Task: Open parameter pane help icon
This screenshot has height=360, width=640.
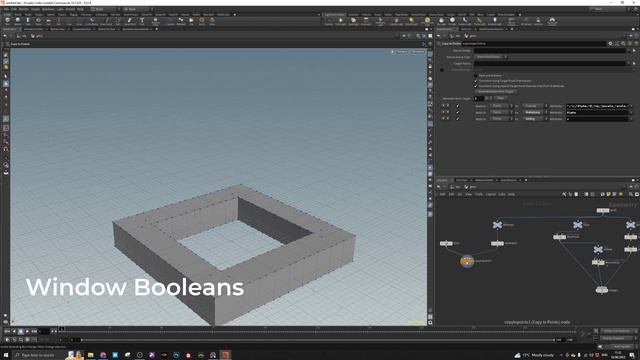Action: coord(636,44)
